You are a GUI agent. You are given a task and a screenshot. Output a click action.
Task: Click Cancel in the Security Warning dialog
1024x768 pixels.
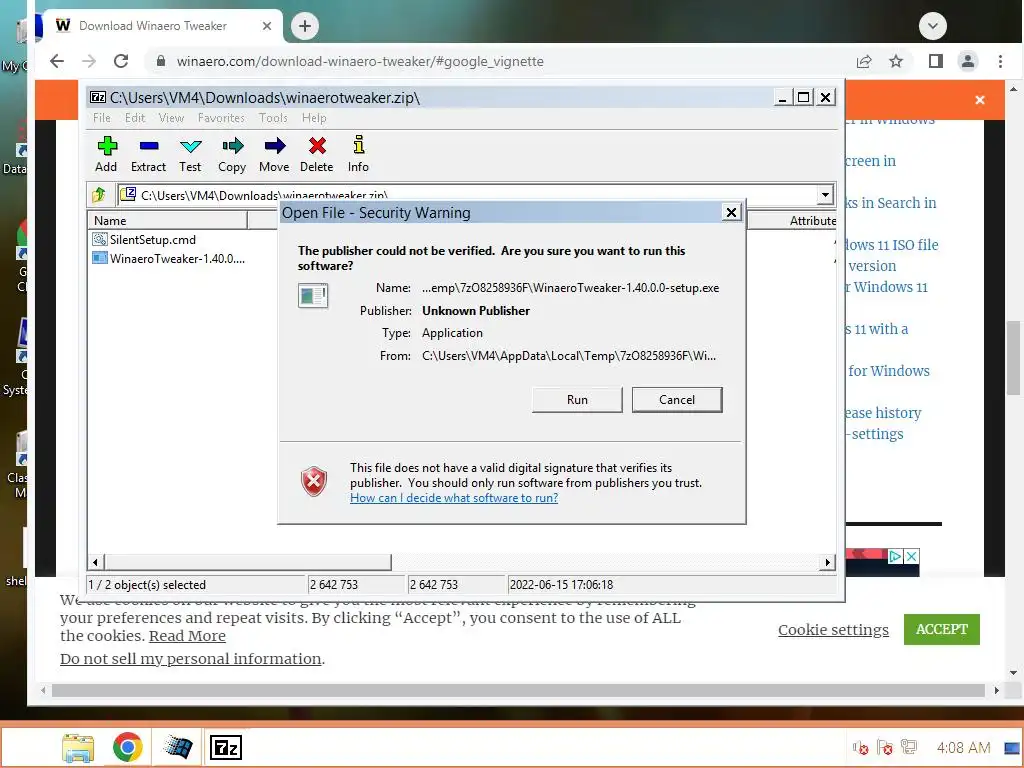point(677,400)
